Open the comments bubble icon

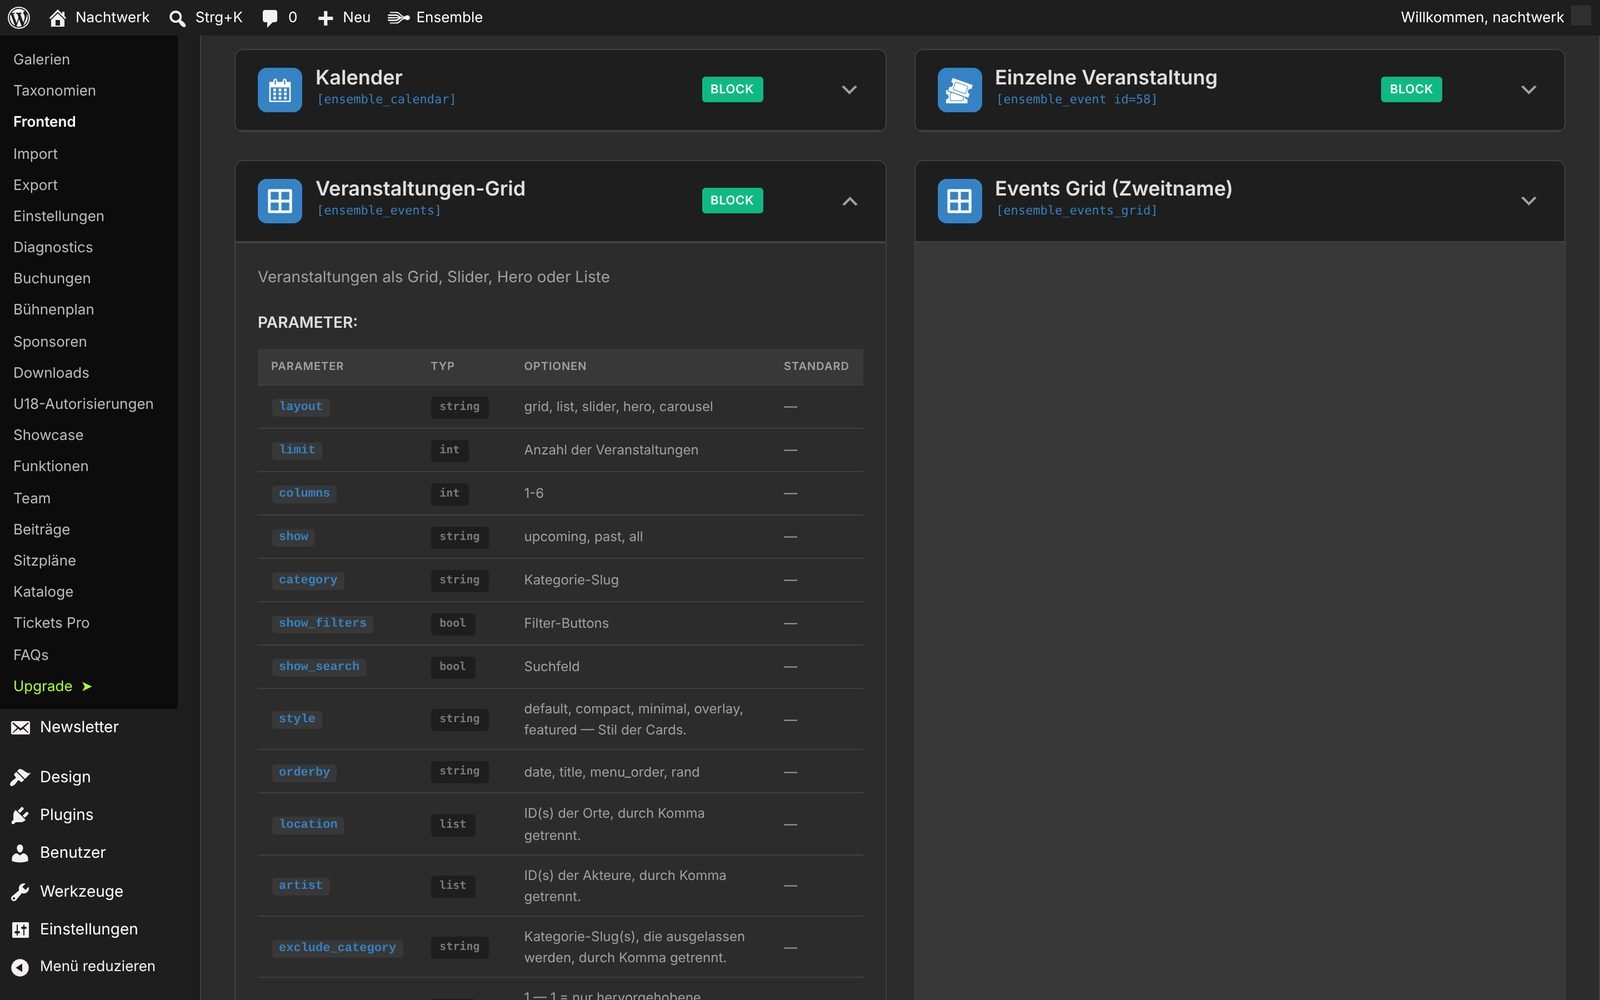[x=270, y=18]
